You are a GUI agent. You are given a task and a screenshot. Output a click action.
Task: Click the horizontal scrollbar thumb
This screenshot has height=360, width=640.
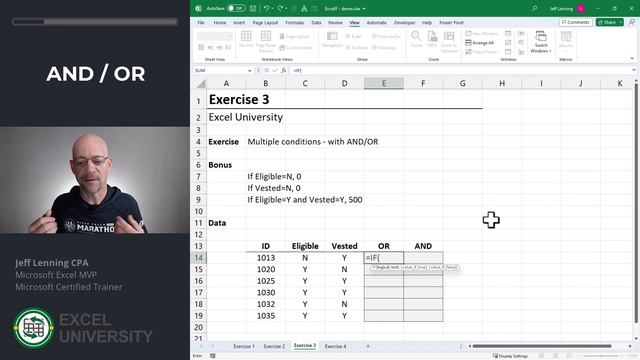[x=542, y=346]
